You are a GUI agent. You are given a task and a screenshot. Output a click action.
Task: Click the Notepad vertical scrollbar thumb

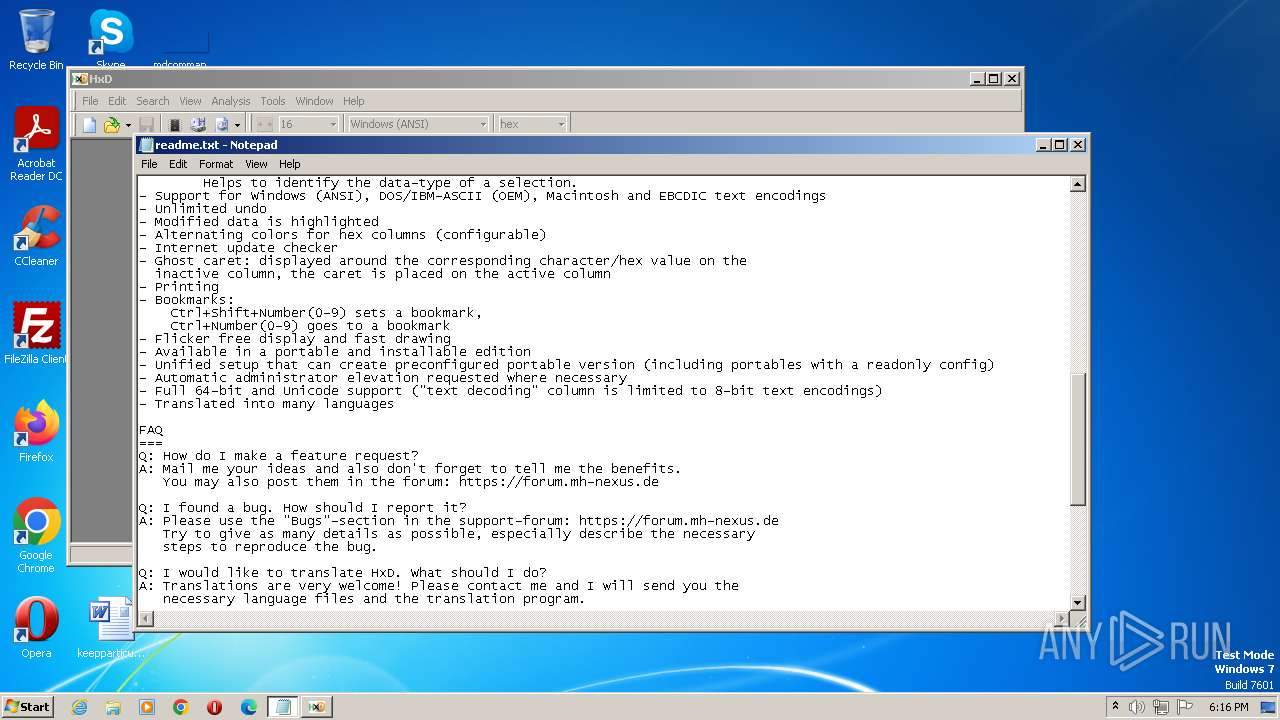tap(1078, 439)
